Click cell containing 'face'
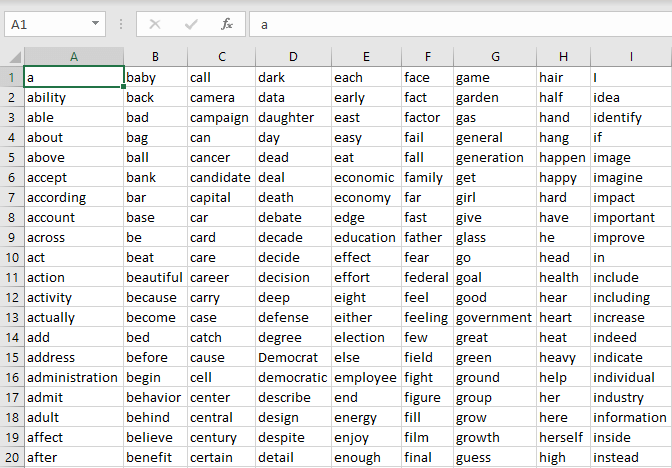672x468 pixels. tap(428, 77)
